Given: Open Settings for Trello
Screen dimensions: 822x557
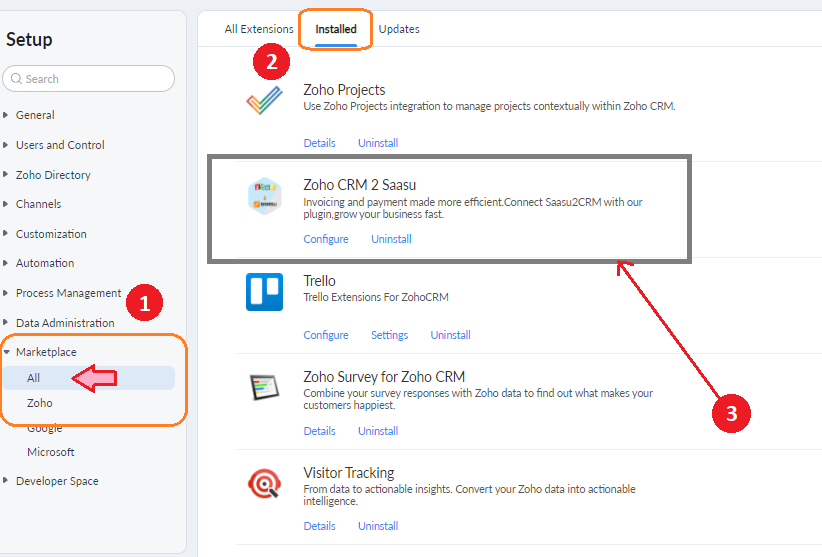Looking at the screenshot, I should pyautogui.click(x=390, y=335).
